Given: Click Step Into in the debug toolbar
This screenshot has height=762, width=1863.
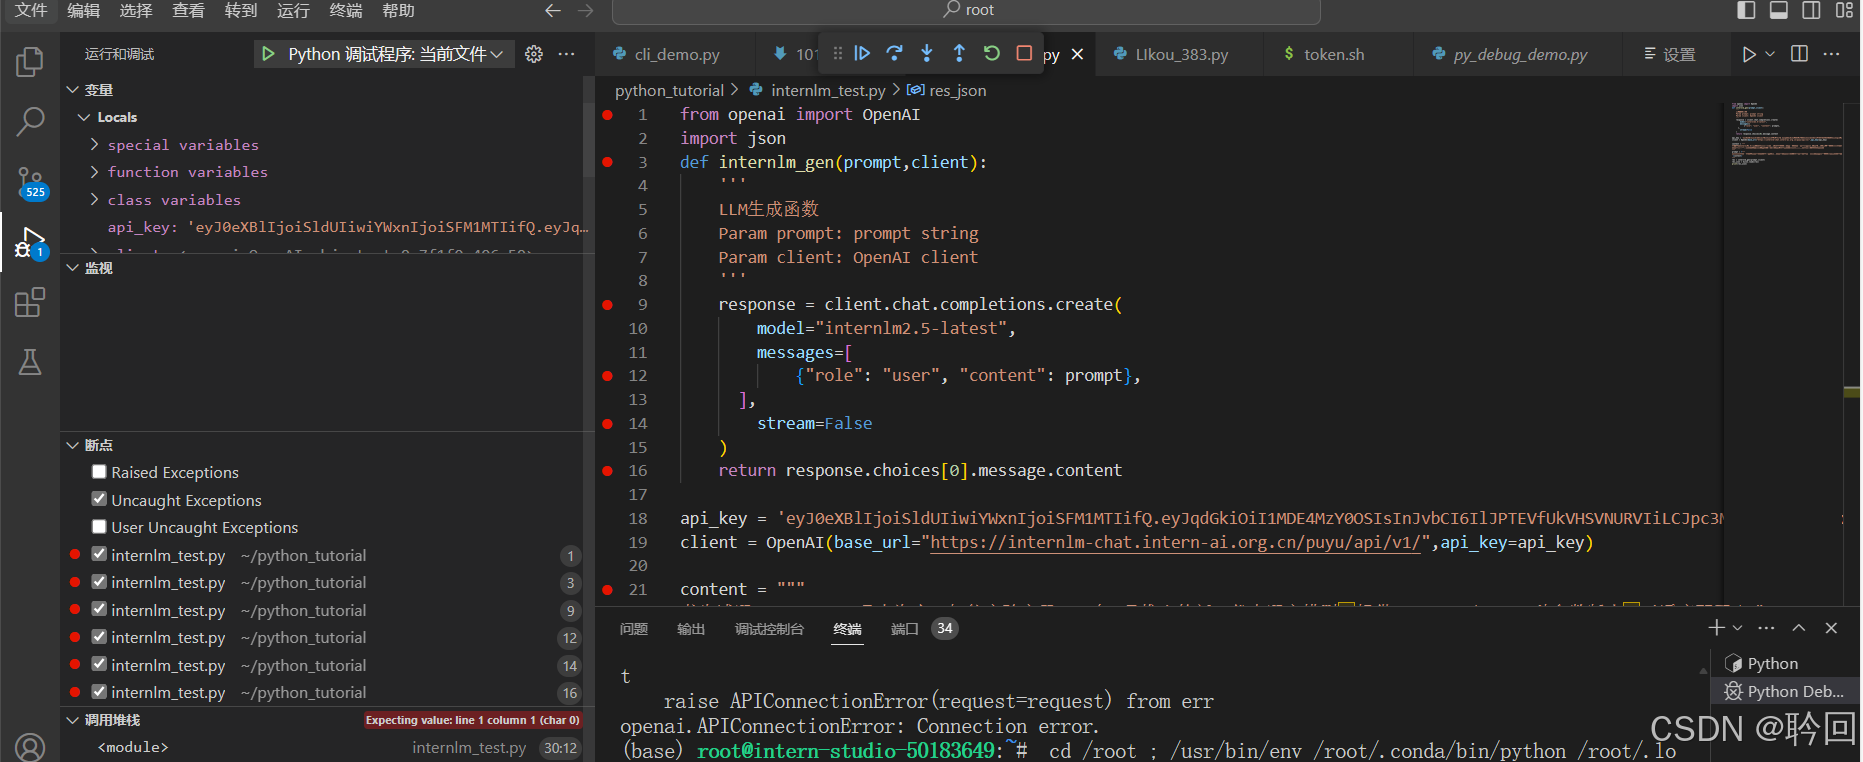Looking at the screenshot, I should pos(927,53).
